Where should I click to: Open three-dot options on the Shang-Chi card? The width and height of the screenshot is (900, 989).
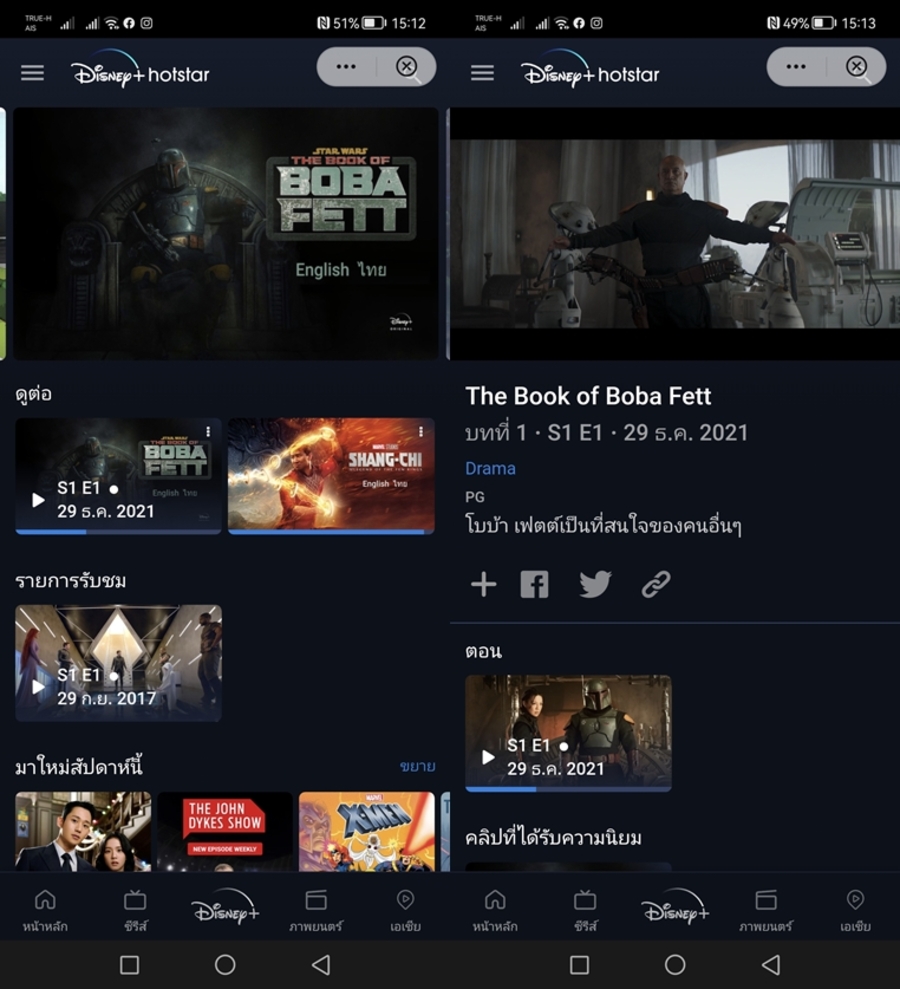coord(421,432)
